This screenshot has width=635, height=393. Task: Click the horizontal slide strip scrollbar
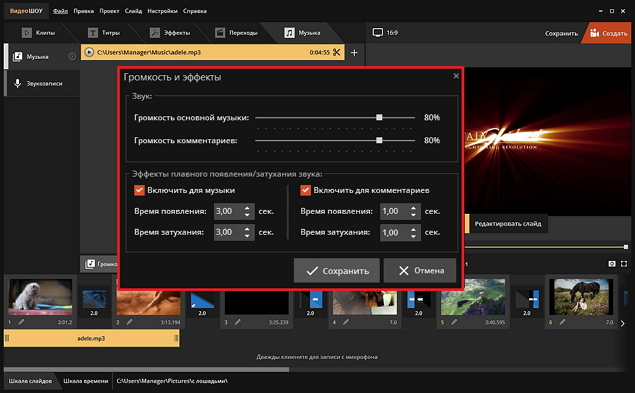tap(147, 370)
